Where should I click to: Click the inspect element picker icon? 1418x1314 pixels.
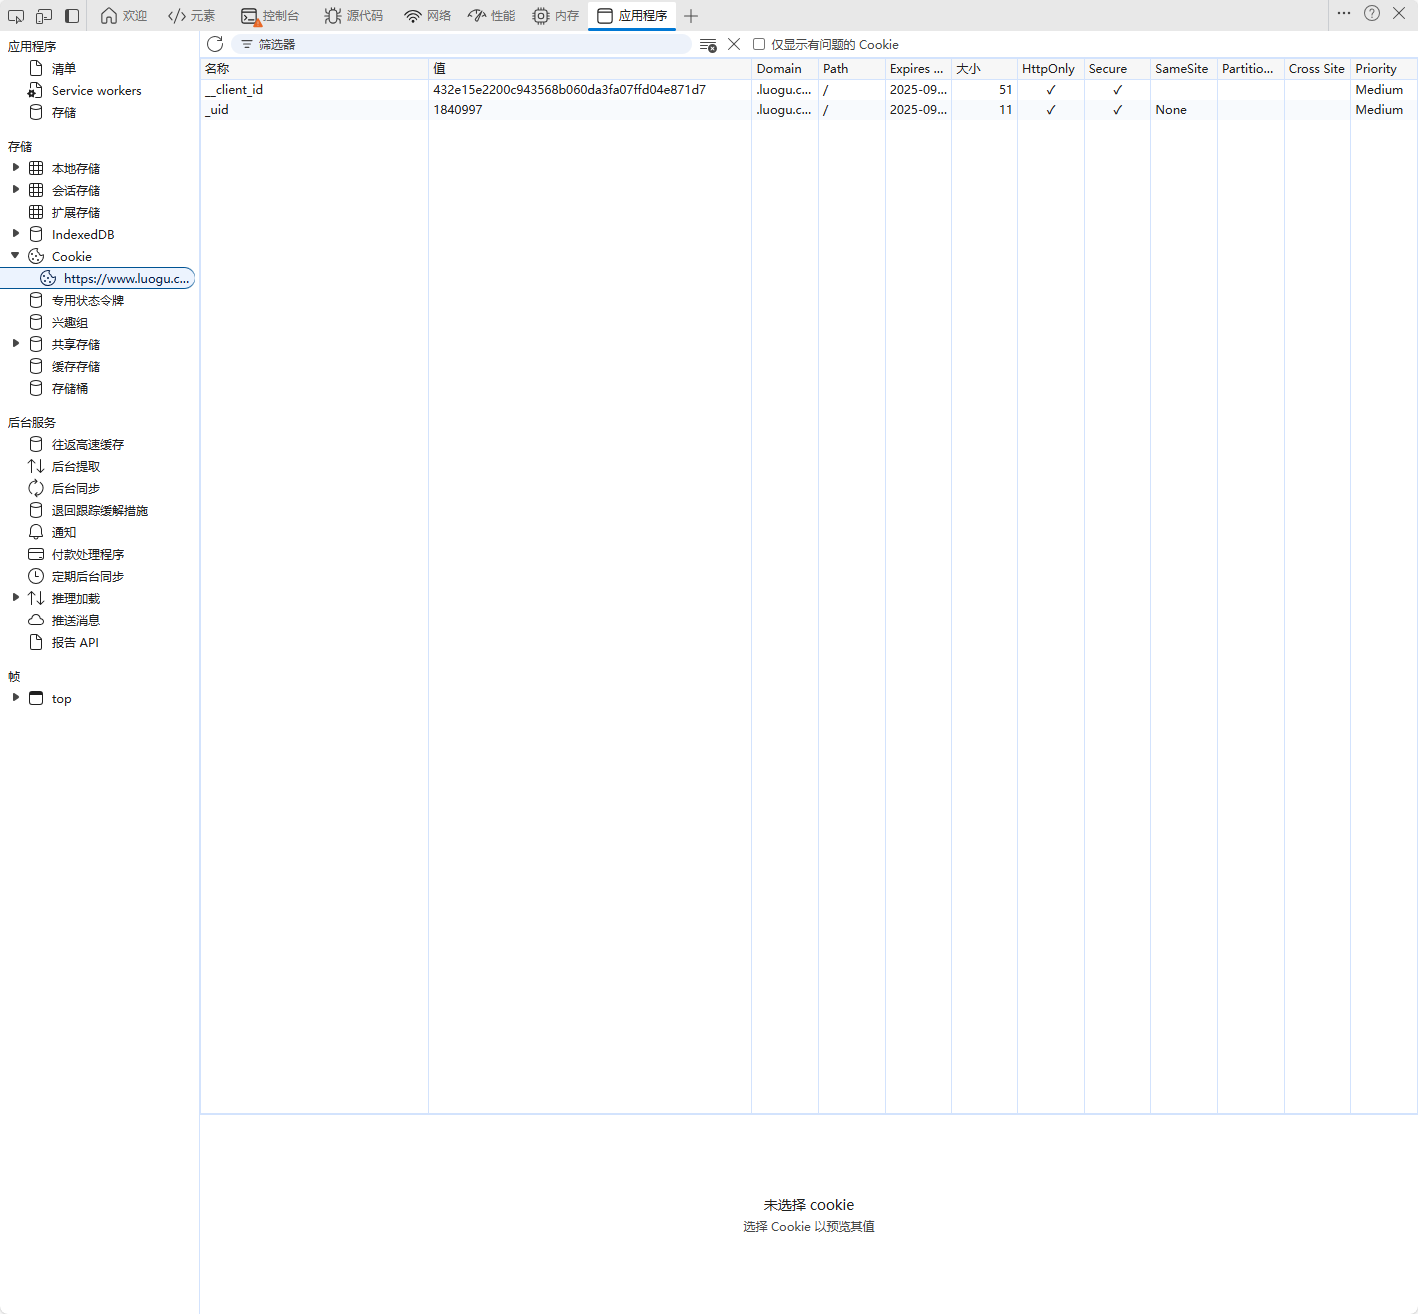(x=16, y=16)
